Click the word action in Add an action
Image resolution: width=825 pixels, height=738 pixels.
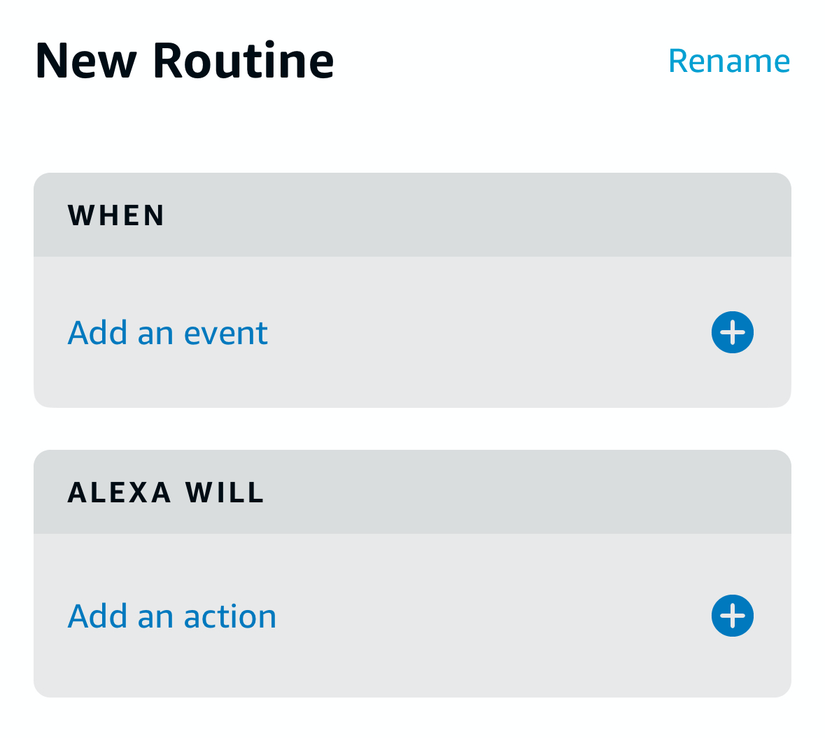point(230,617)
